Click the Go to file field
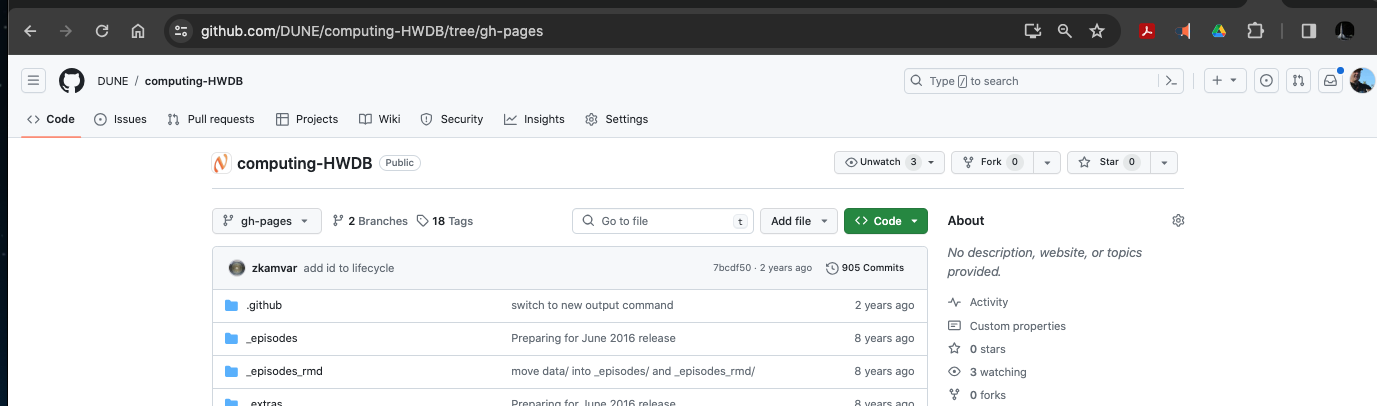Viewport: 1377px width, 406px height. pos(662,221)
